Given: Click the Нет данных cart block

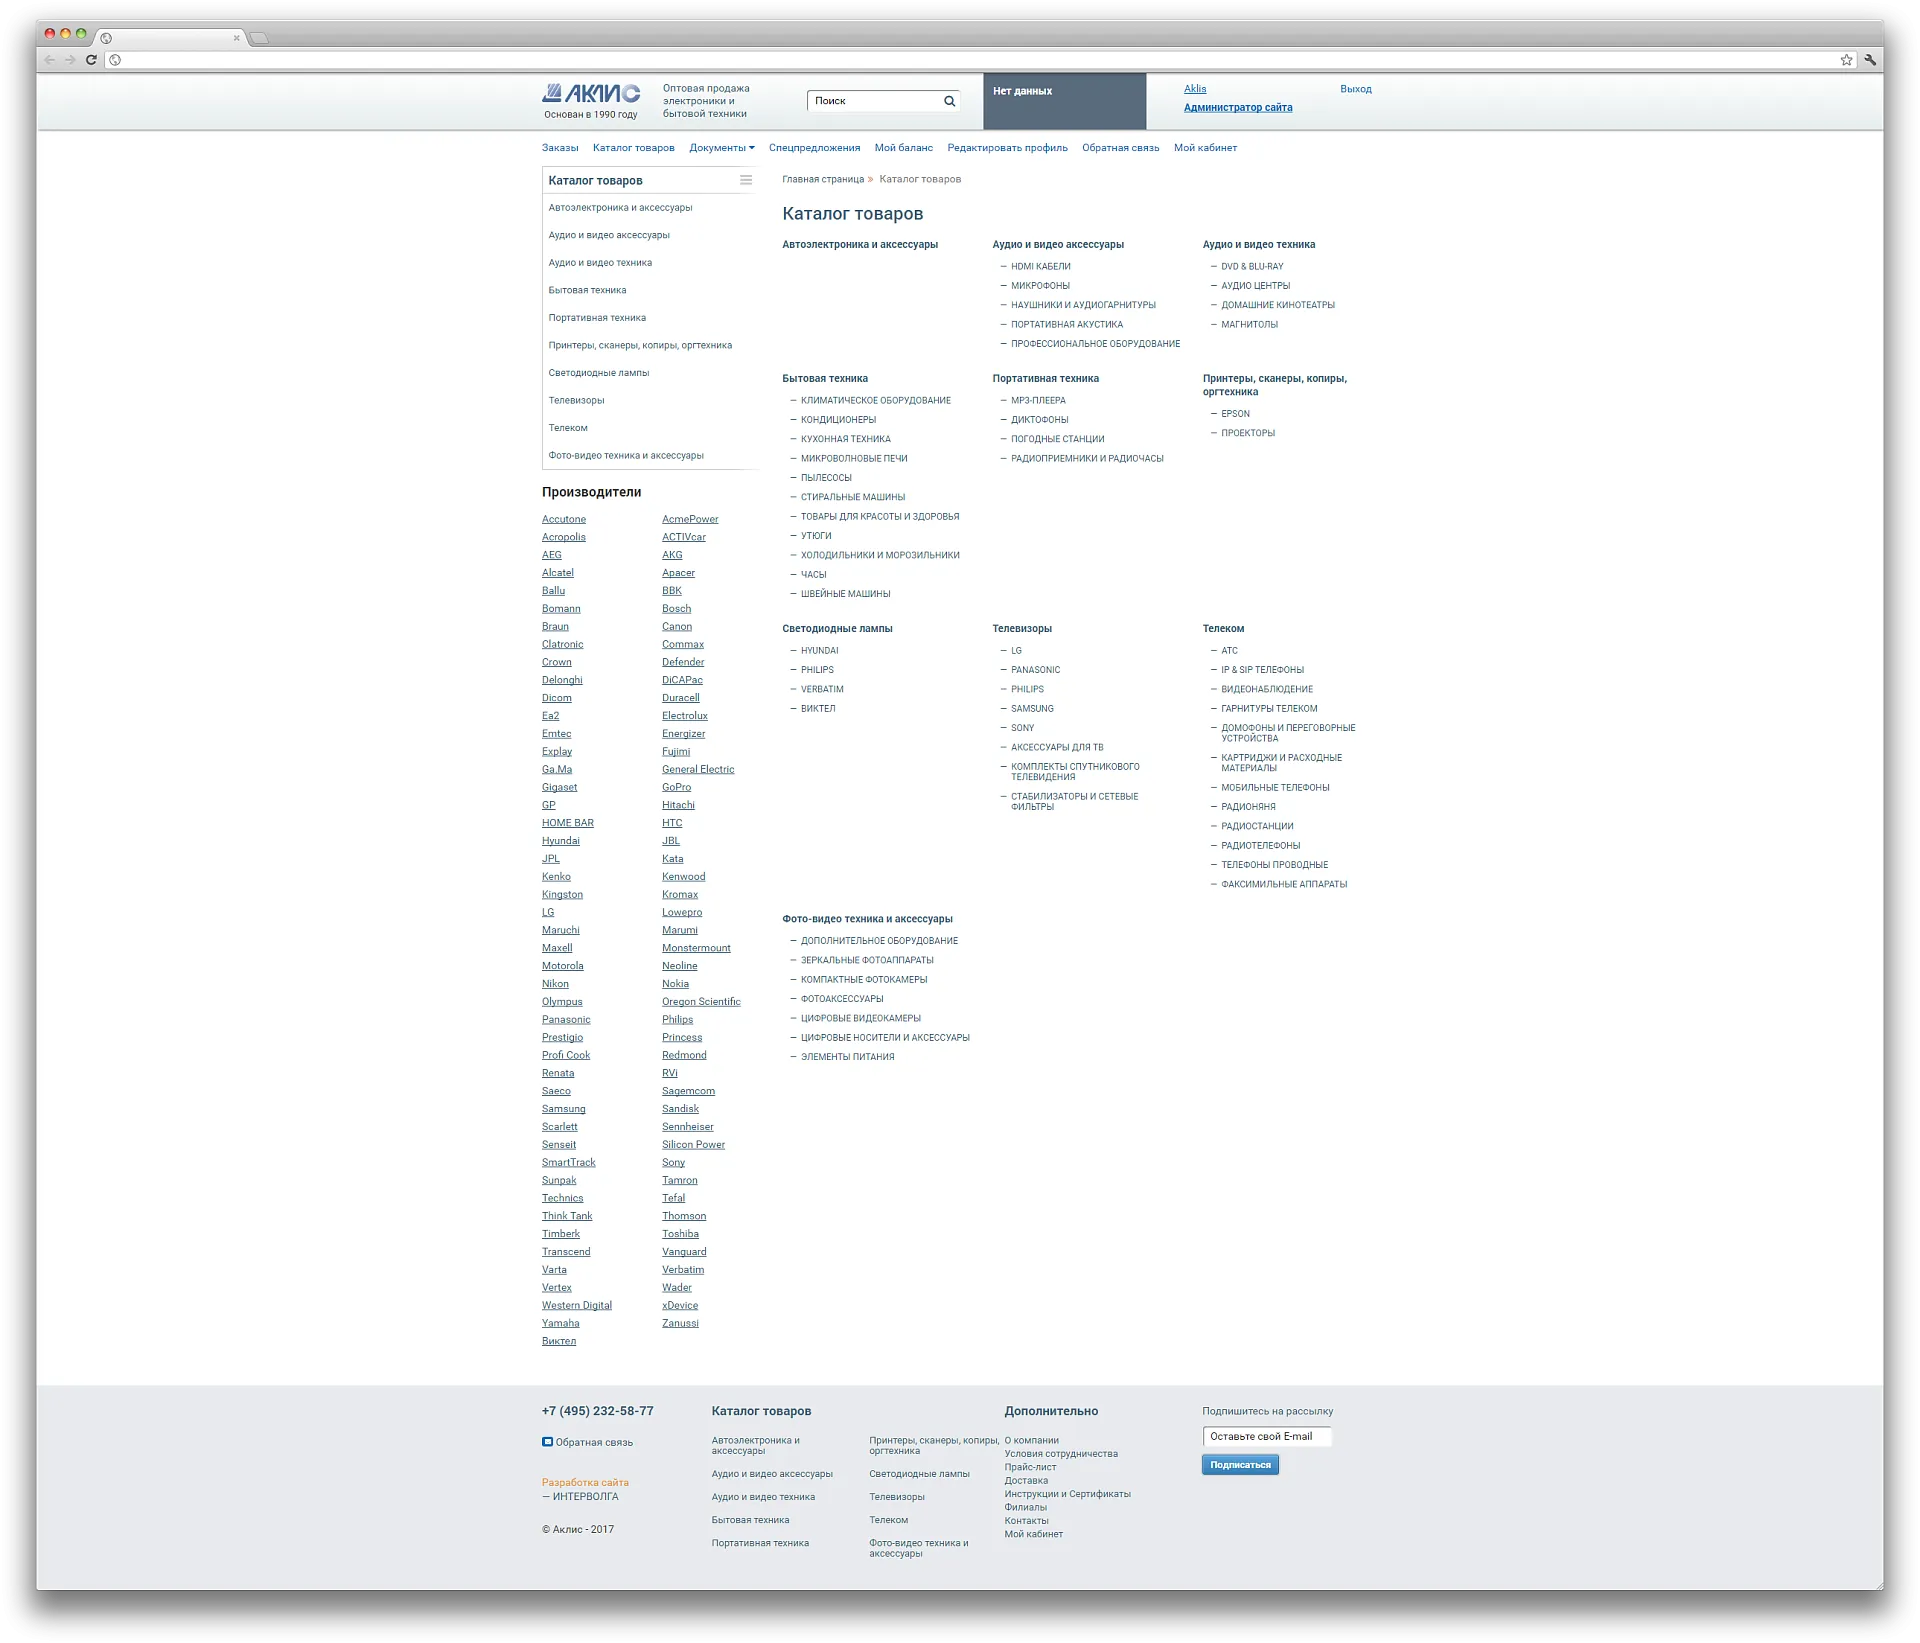Looking at the screenshot, I should (1064, 101).
